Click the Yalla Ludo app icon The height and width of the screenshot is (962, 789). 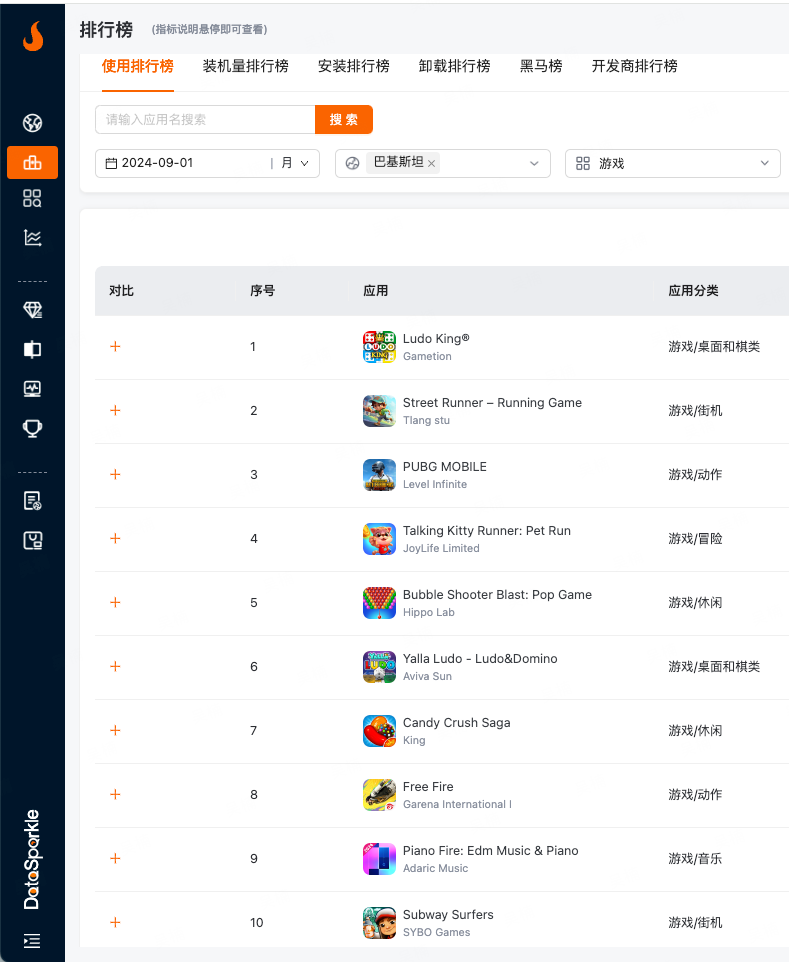[x=379, y=667]
